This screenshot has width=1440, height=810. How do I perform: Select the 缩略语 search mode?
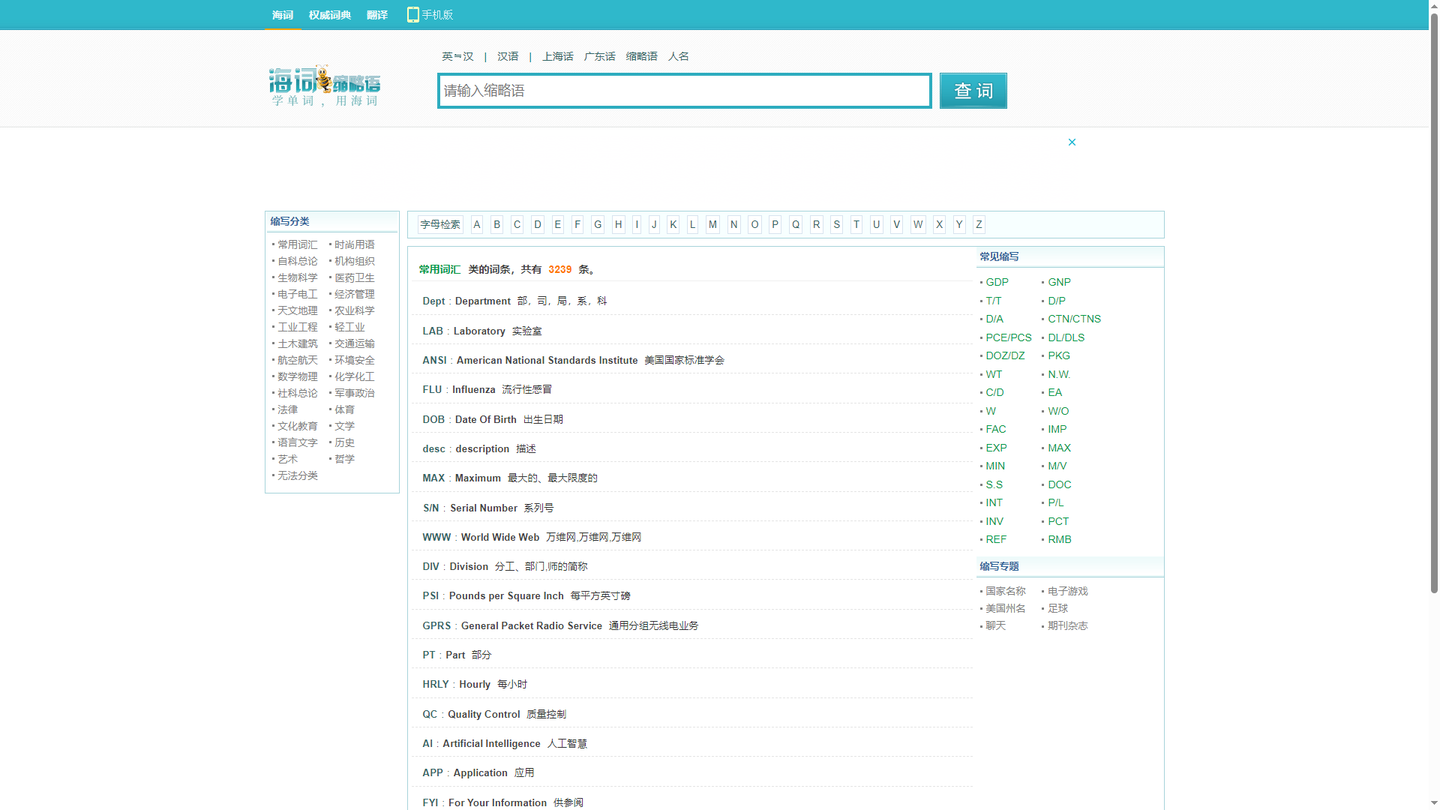coord(642,57)
